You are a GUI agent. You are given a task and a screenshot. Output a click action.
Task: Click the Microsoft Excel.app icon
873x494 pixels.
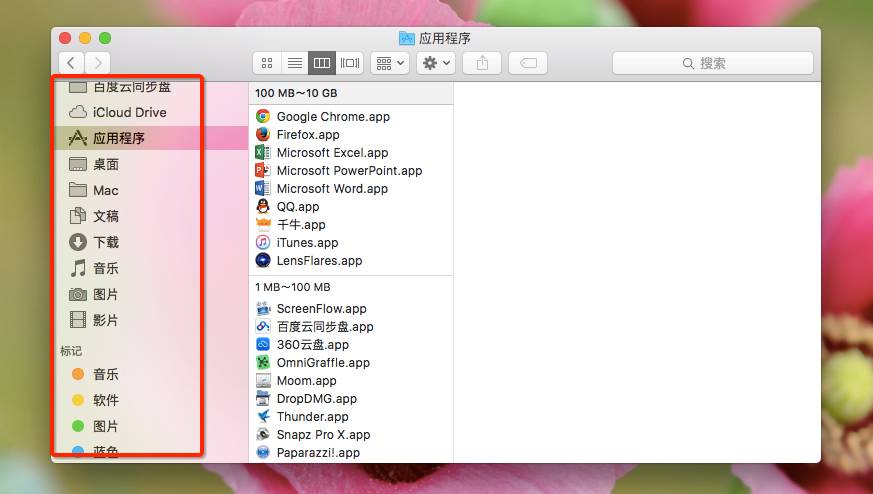(x=263, y=153)
